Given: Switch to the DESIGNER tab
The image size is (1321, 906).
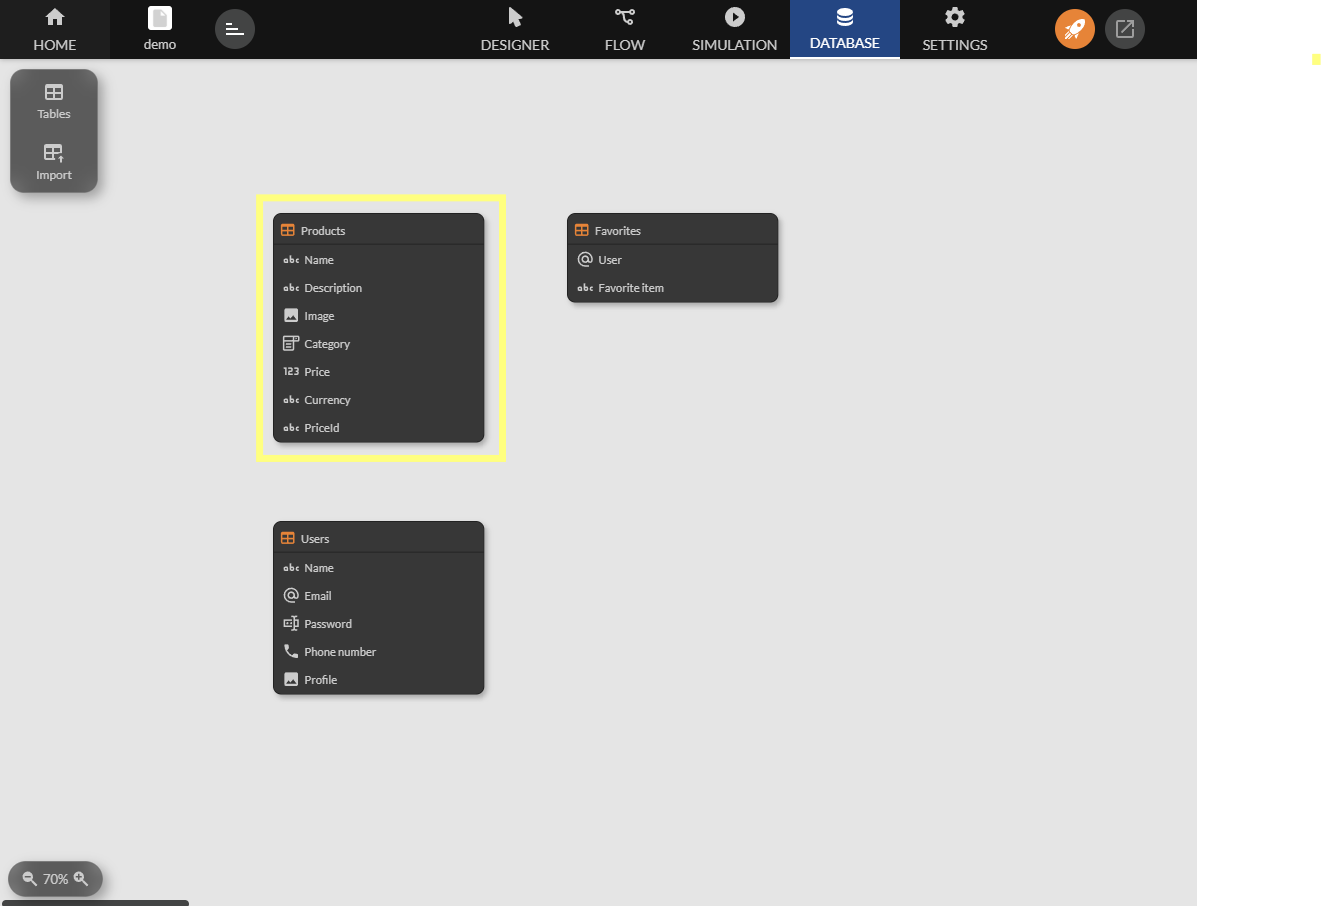Looking at the screenshot, I should [x=515, y=29].
